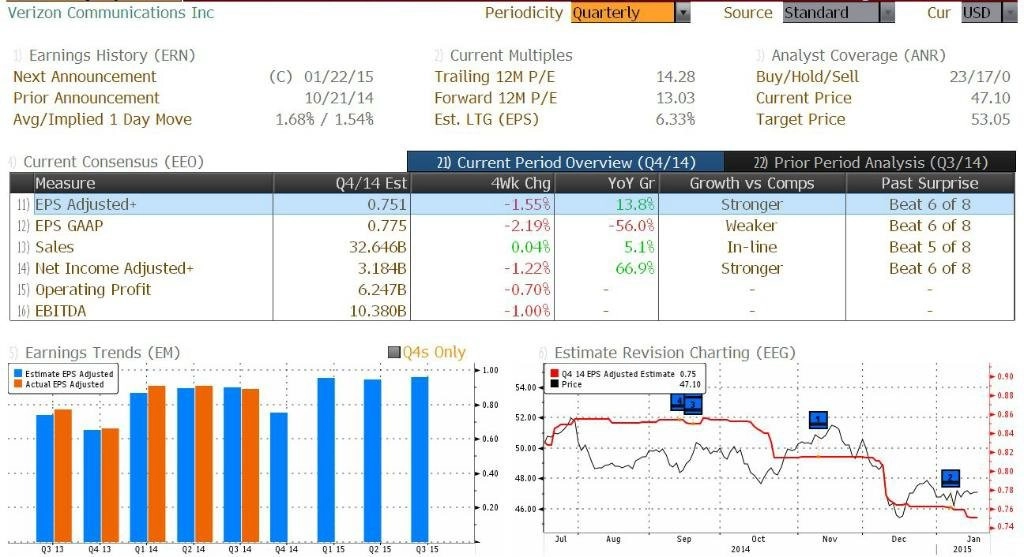Switch to Current Period Overview (Q4/14) tab
Viewport: 1024px width, 557px height.
coord(566,162)
